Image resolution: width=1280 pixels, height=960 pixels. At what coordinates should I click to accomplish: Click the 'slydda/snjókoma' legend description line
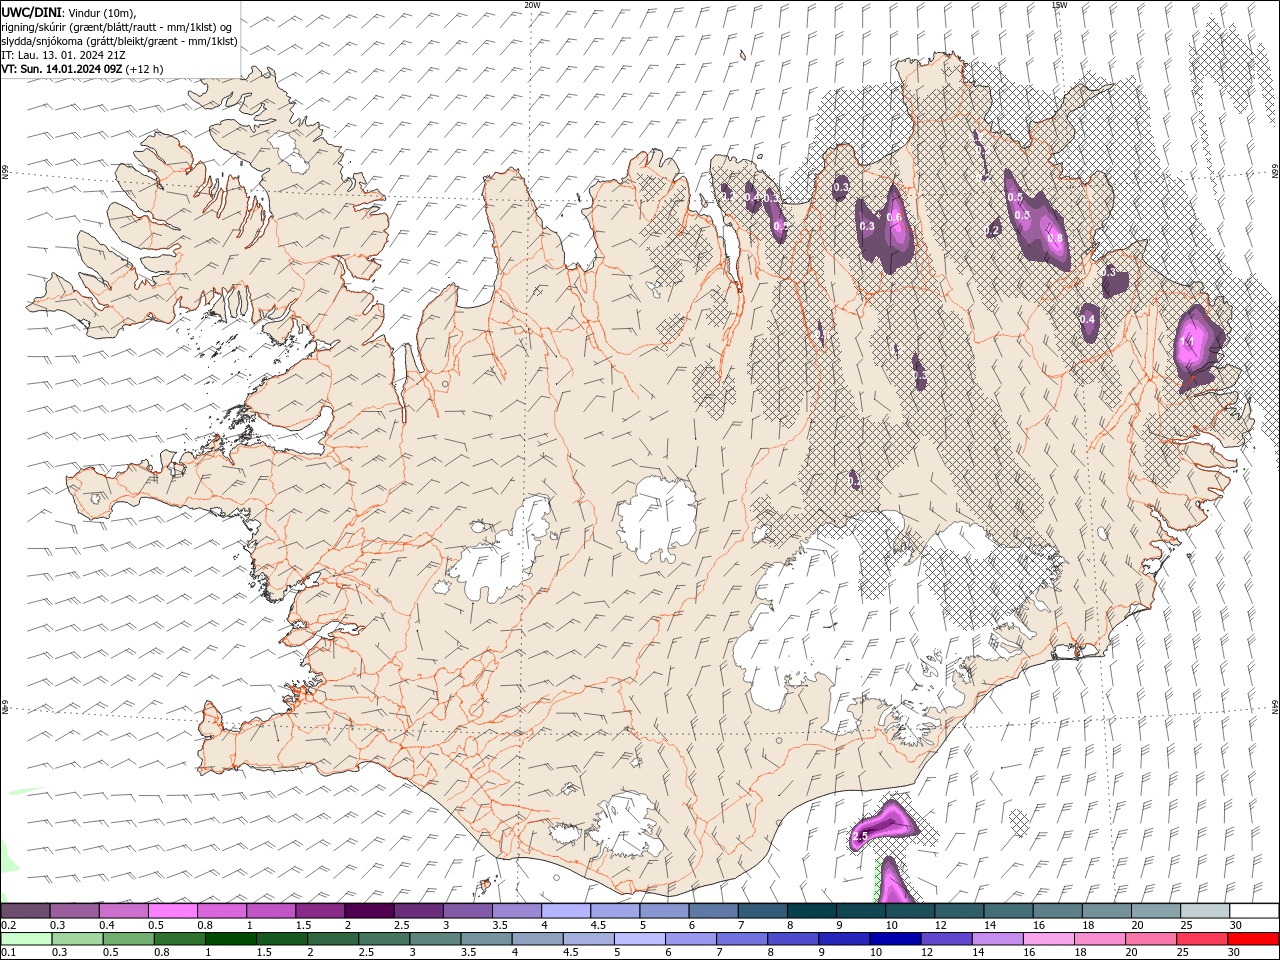click(x=119, y=41)
